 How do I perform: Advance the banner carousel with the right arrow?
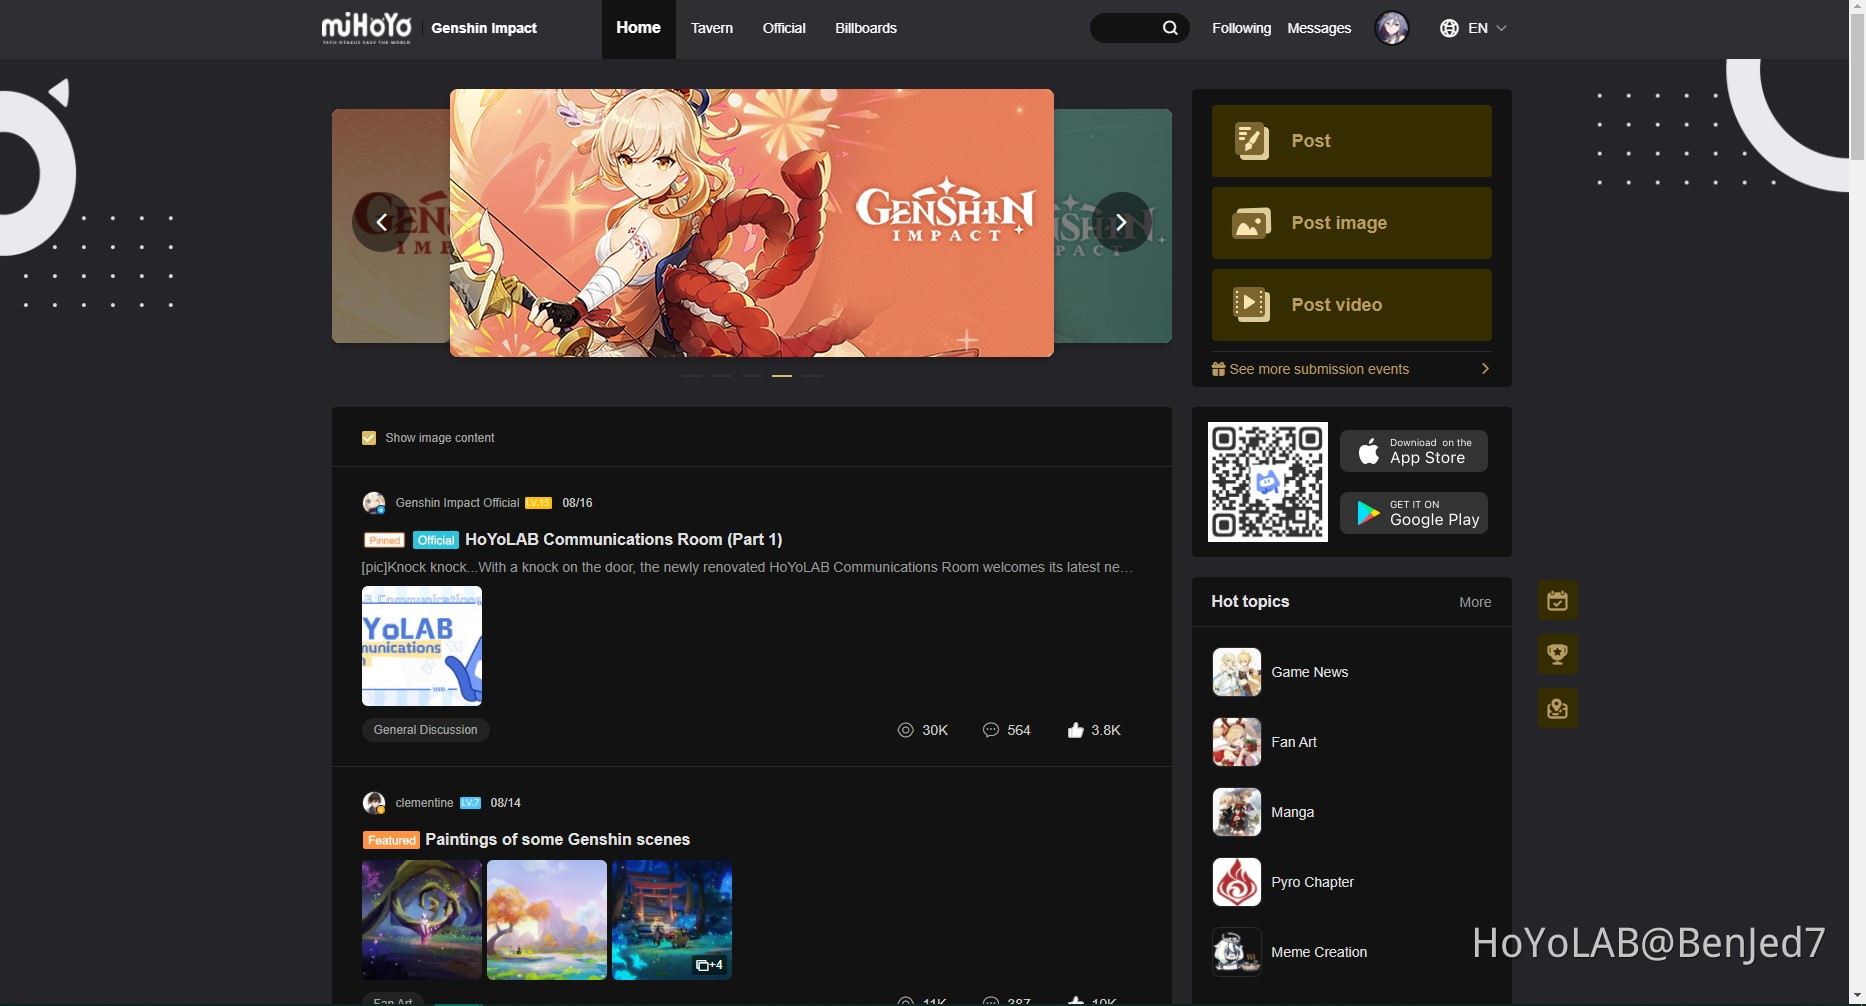pos(1121,222)
